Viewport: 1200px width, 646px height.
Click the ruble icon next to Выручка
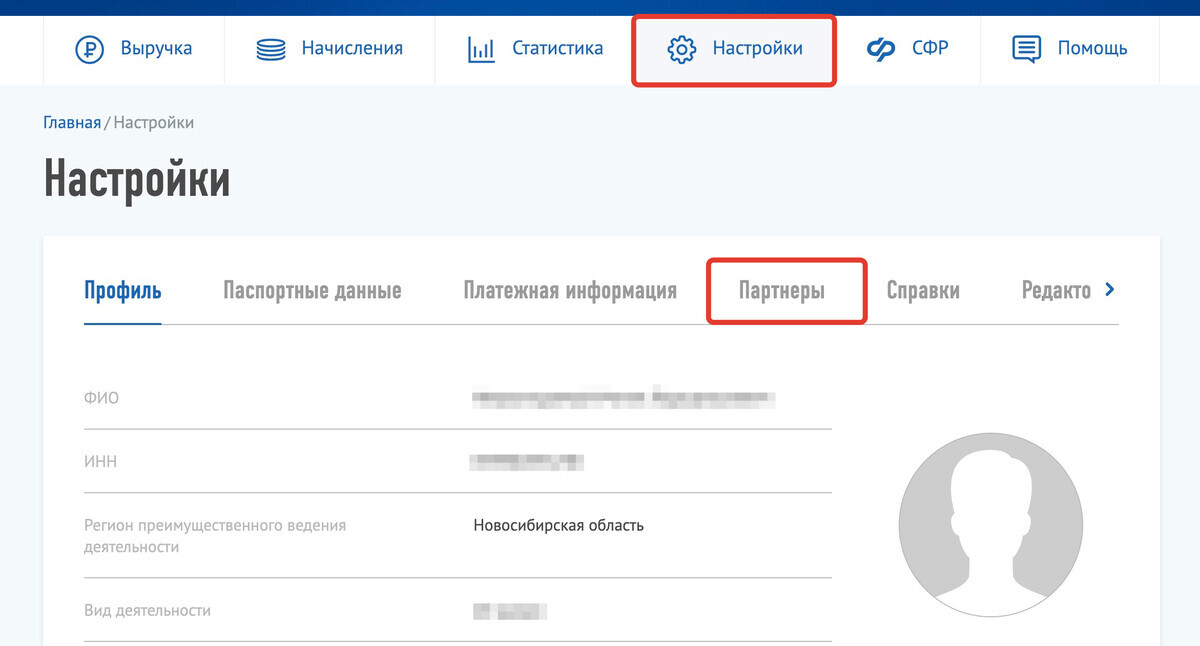tap(90, 48)
